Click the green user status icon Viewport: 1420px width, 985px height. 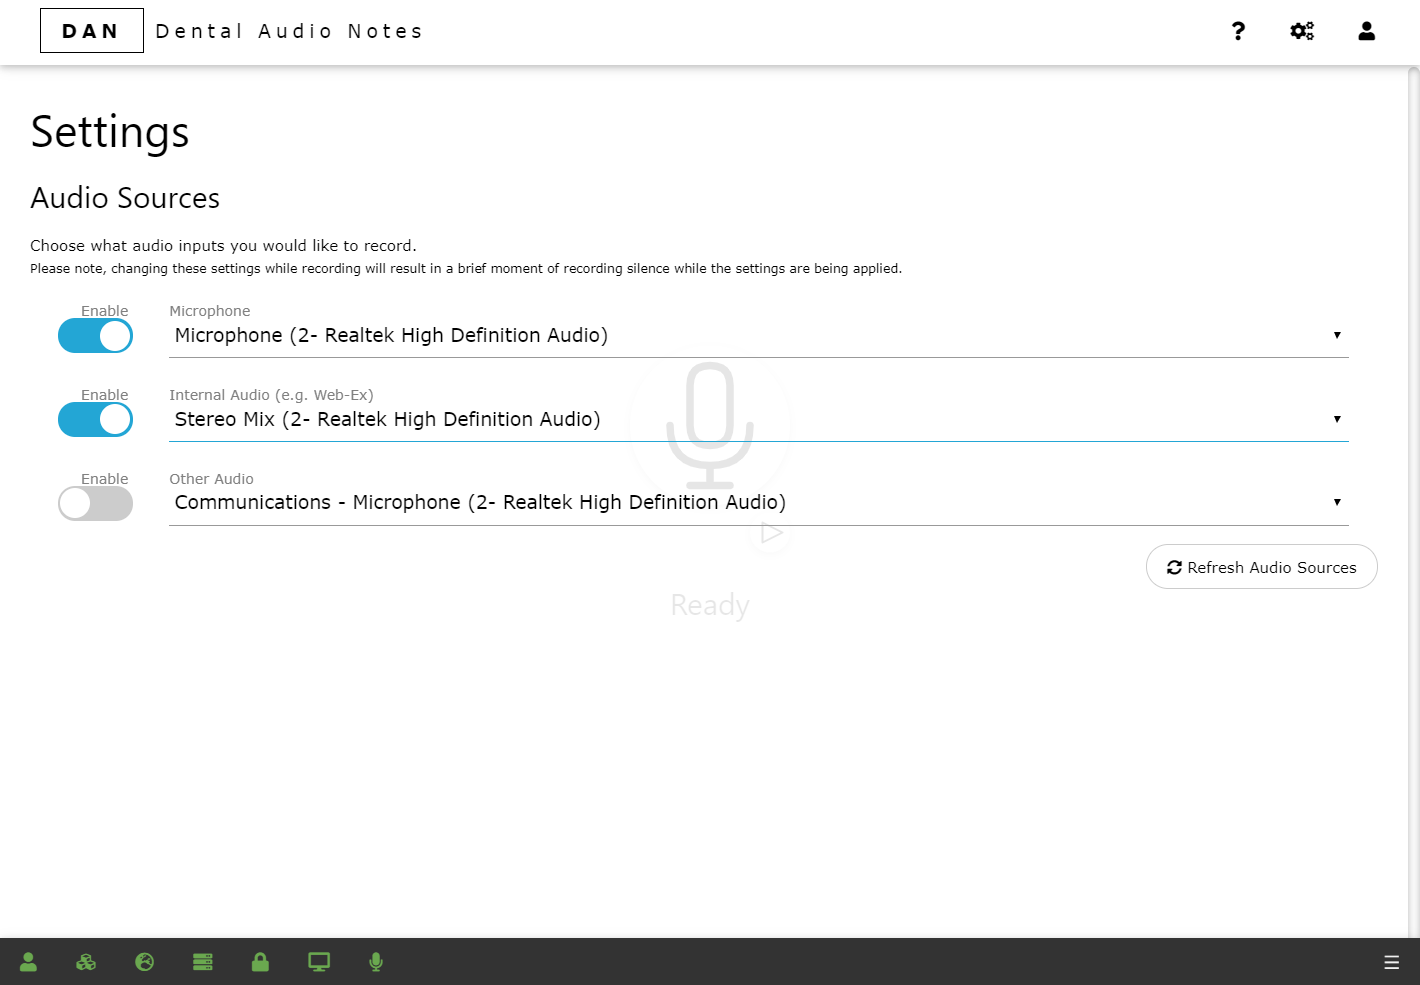click(x=28, y=962)
